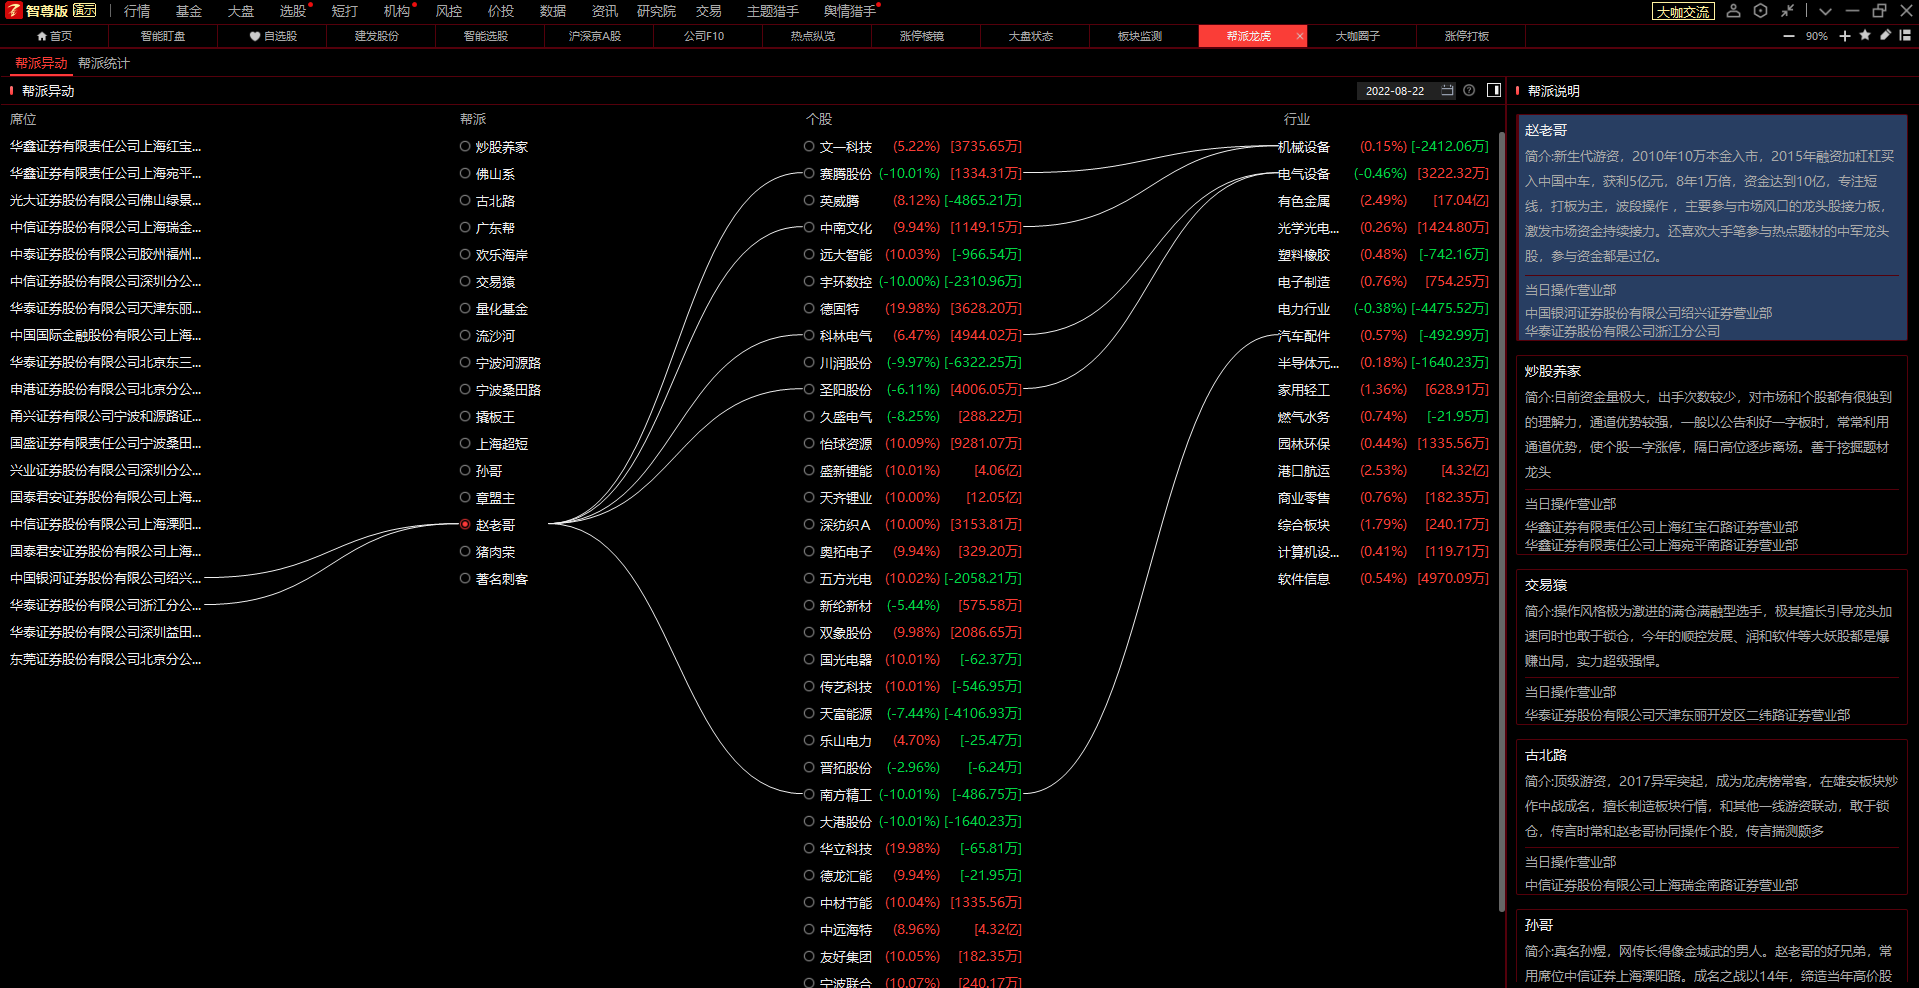
Task: Click seat 东莞证券股份有限公司北京分公...
Action: pyautogui.click(x=106, y=659)
